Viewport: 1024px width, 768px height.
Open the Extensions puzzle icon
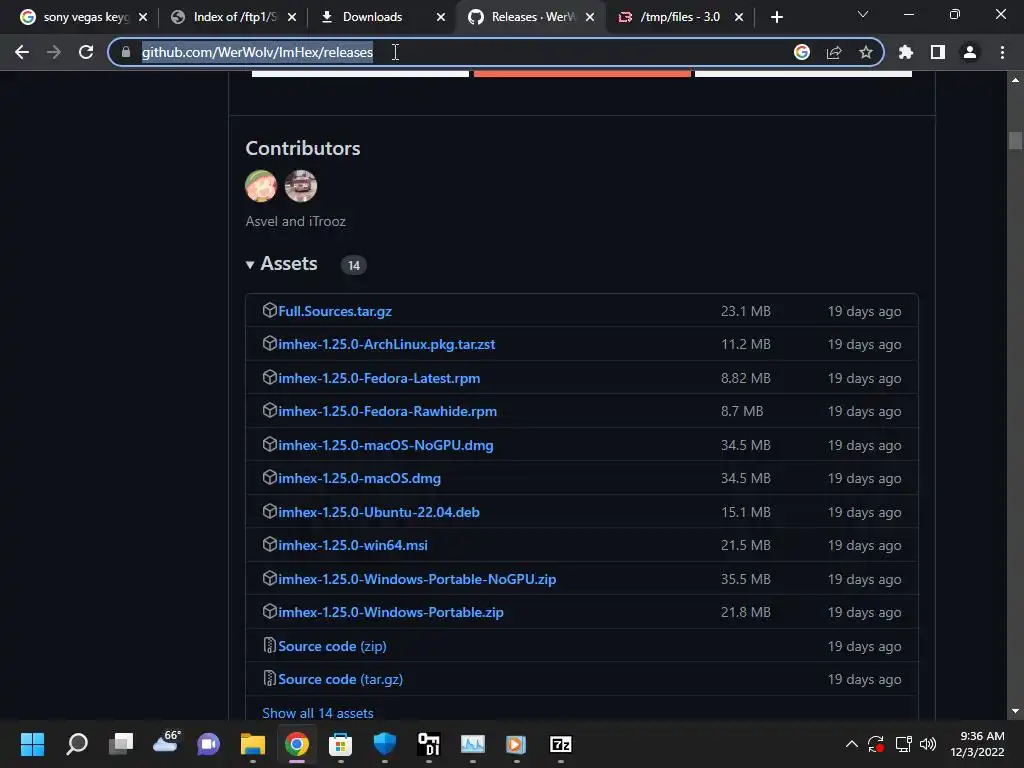click(x=906, y=52)
